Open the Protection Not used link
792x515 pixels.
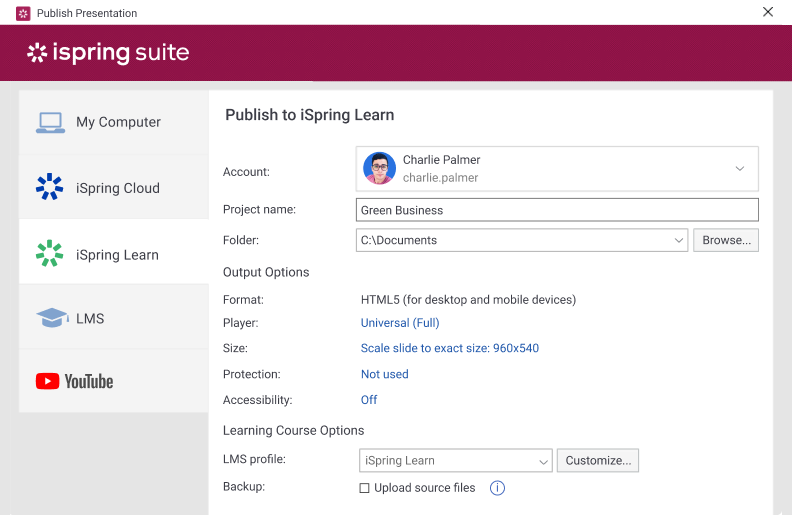[x=384, y=375]
